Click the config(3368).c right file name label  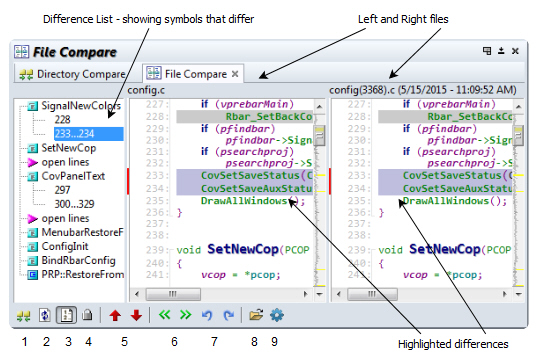coord(423,90)
